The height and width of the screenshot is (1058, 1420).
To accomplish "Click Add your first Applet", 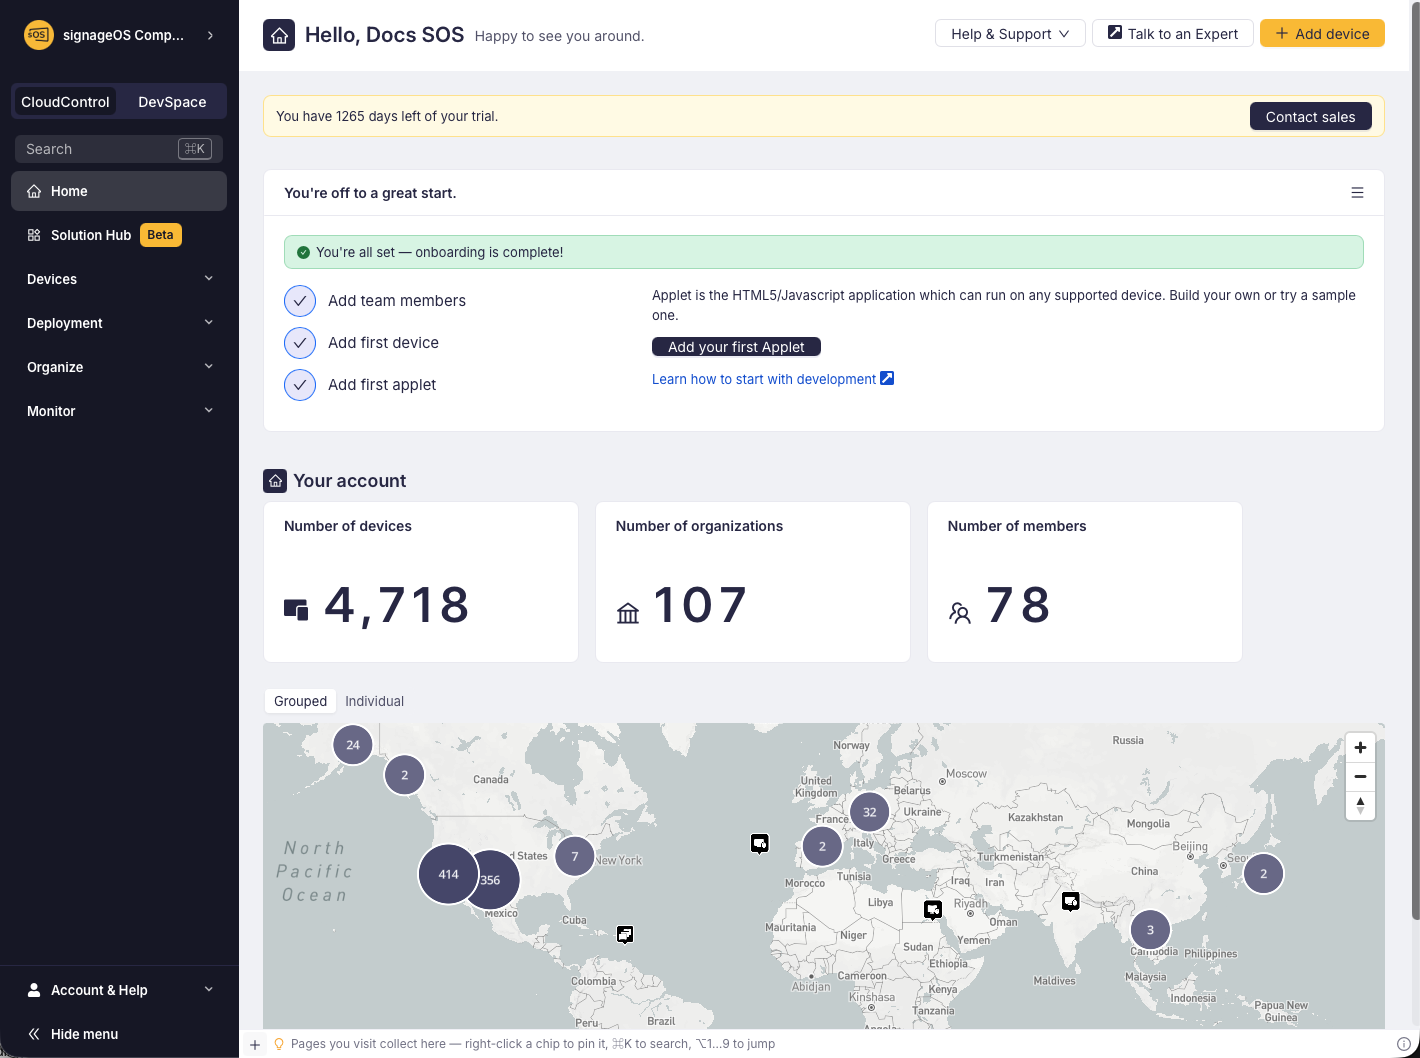I will [736, 347].
